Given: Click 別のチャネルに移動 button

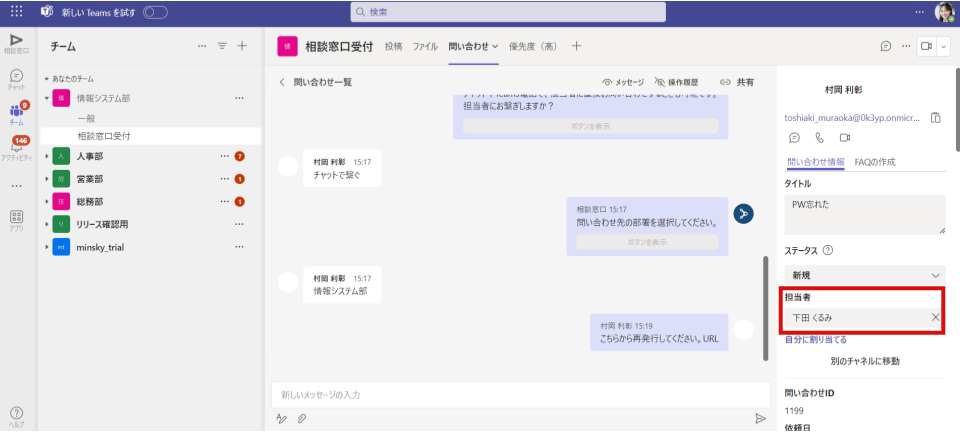Looking at the screenshot, I should pyautogui.click(x=865, y=361).
